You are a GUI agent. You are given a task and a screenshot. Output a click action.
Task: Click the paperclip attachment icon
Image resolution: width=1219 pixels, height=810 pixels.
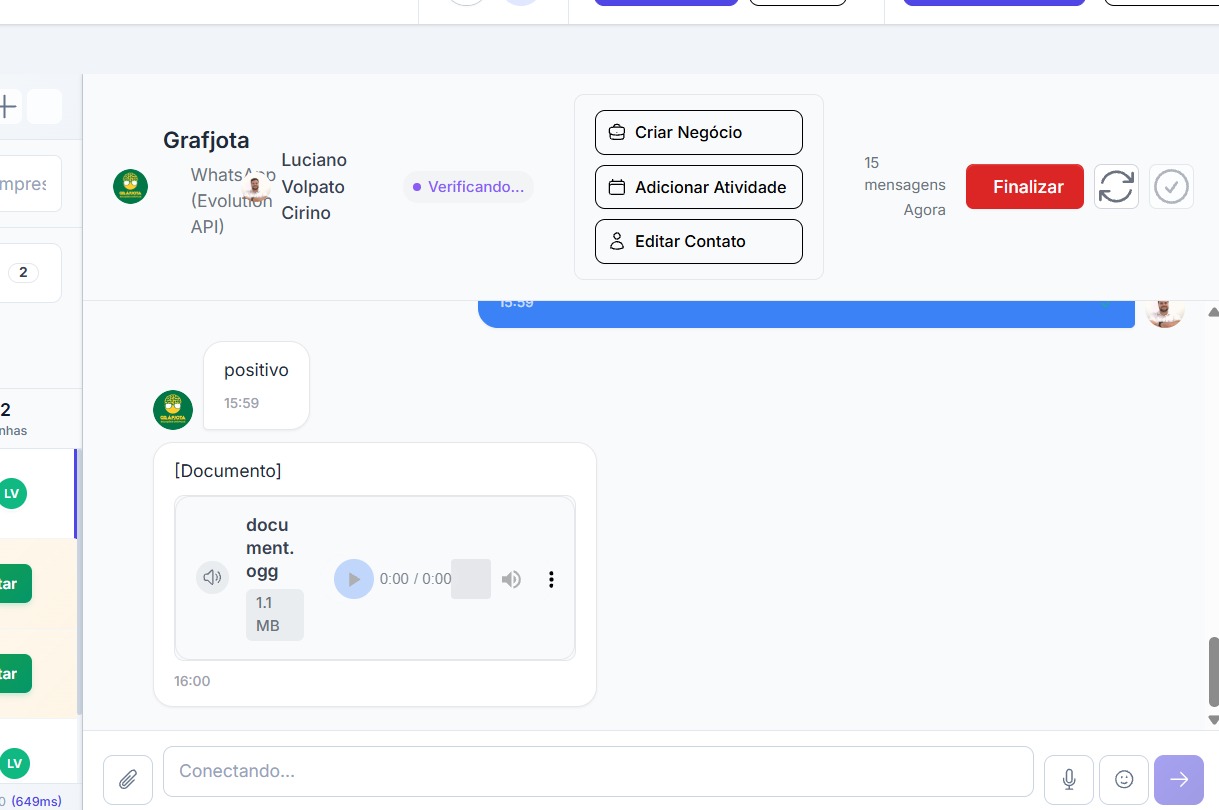[128, 779]
